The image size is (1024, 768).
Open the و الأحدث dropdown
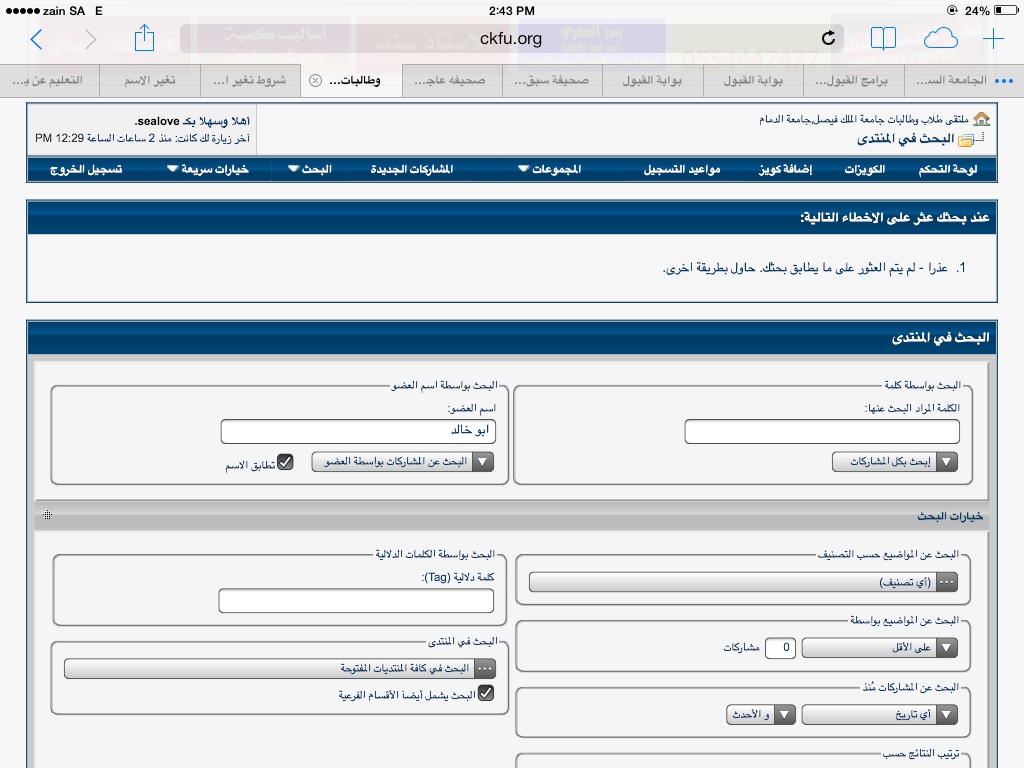(761, 714)
